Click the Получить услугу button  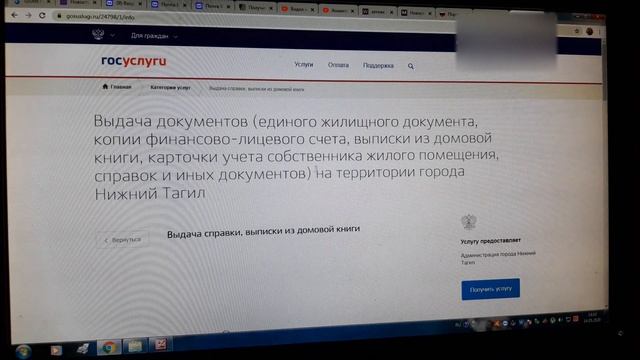491,289
